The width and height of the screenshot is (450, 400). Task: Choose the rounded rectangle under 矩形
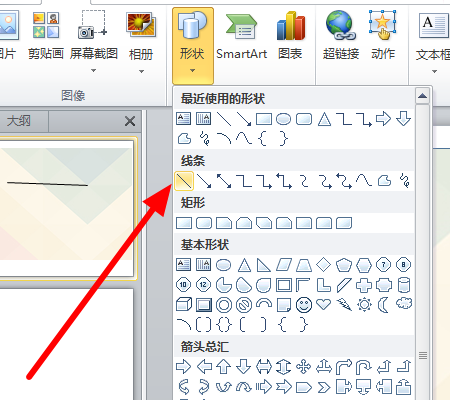click(x=204, y=223)
